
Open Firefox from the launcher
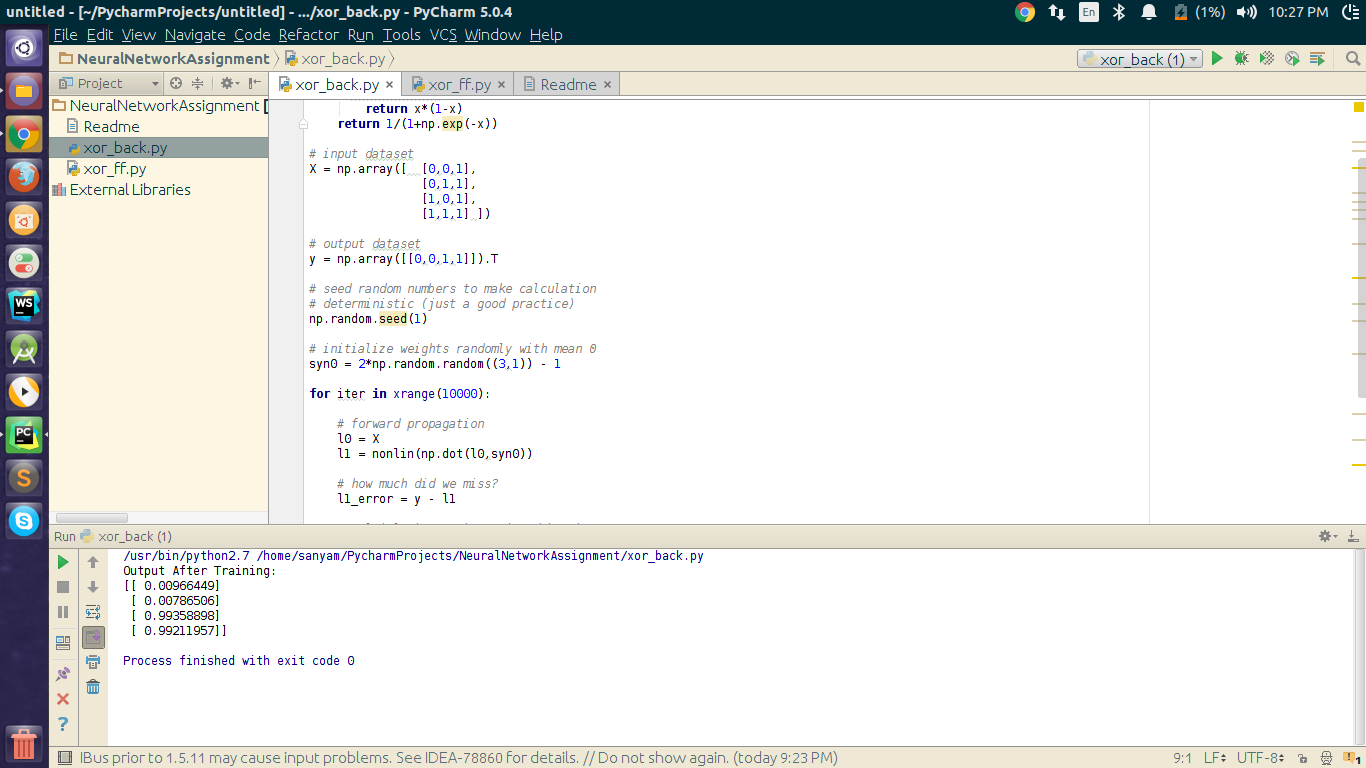tap(24, 177)
